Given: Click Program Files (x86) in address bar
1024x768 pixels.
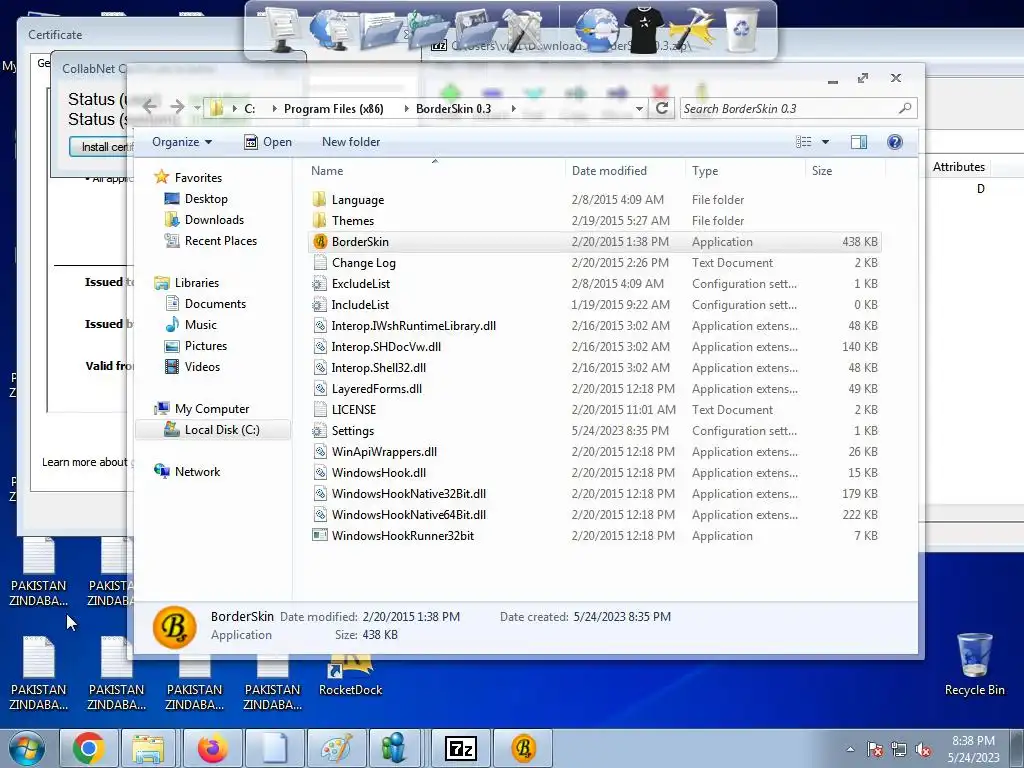Looking at the screenshot, I should point(334,108).
